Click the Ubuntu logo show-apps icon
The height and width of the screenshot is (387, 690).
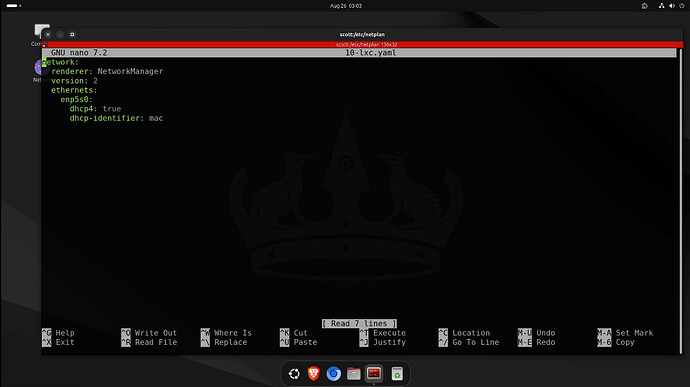click(294, 374)
